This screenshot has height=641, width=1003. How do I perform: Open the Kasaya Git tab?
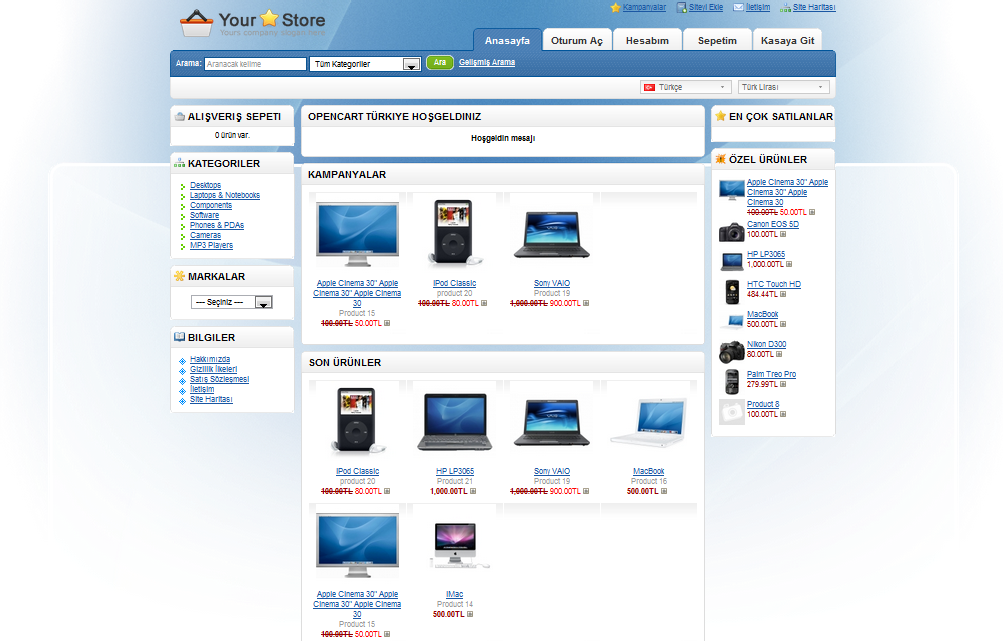tap(787, 40)
